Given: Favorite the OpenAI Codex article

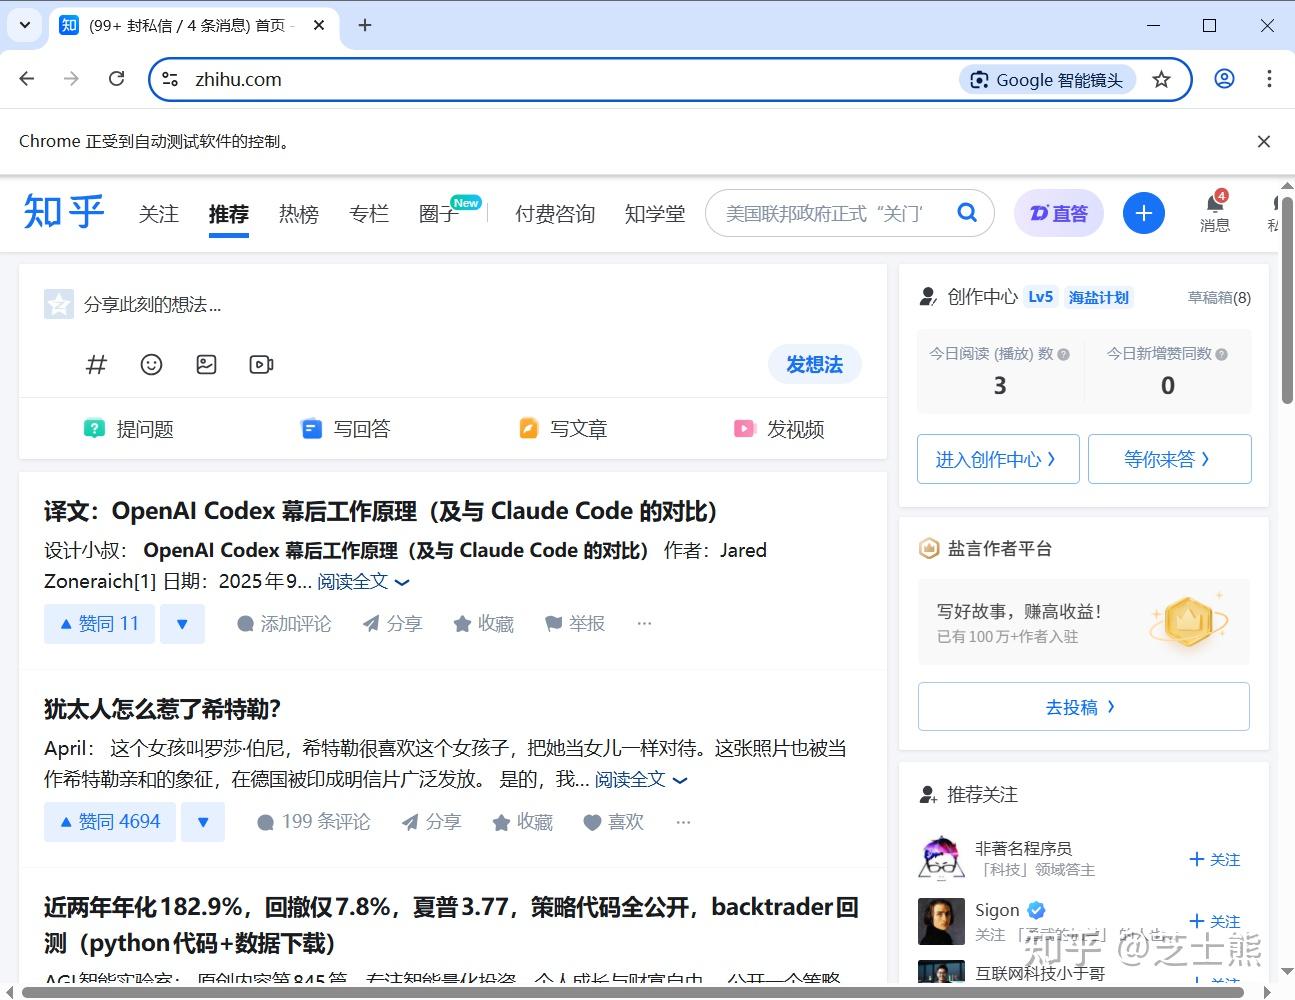Looking at the screenshot, I should (483, 623).
